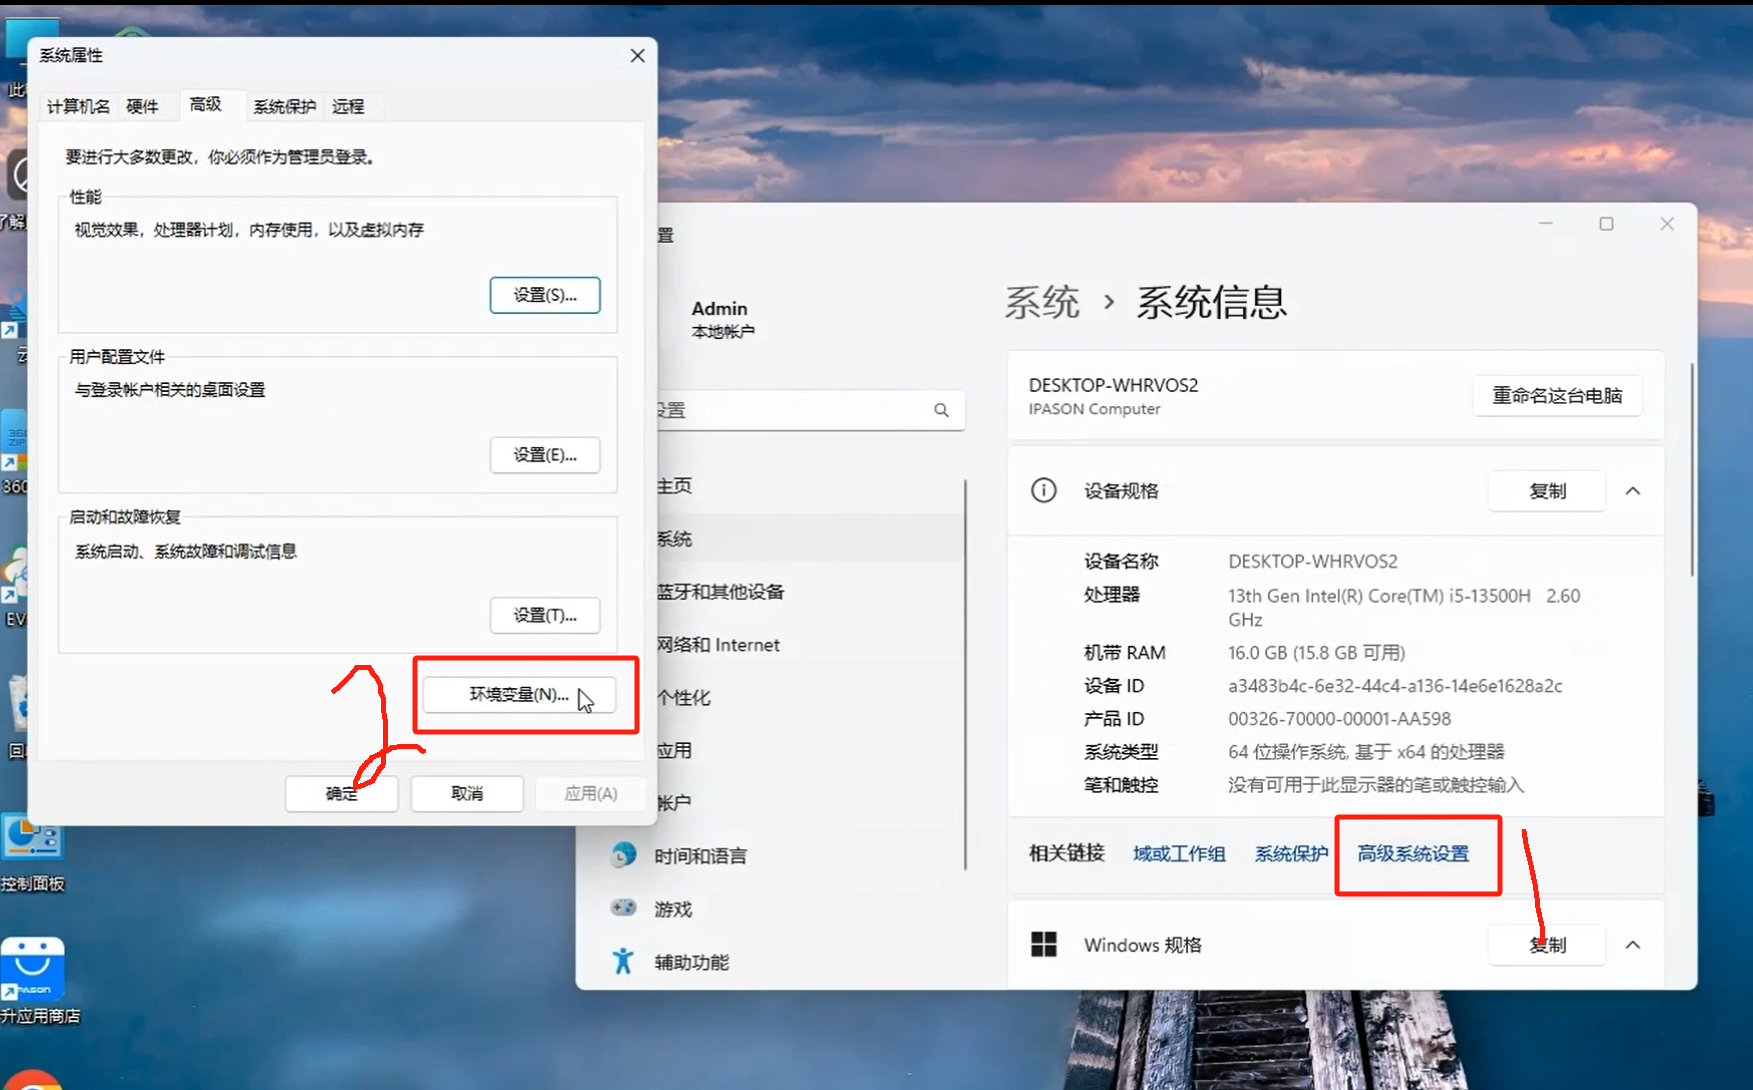
Task: Click the Windows logo icon by Windows 规格
Action: [1043, 945]
